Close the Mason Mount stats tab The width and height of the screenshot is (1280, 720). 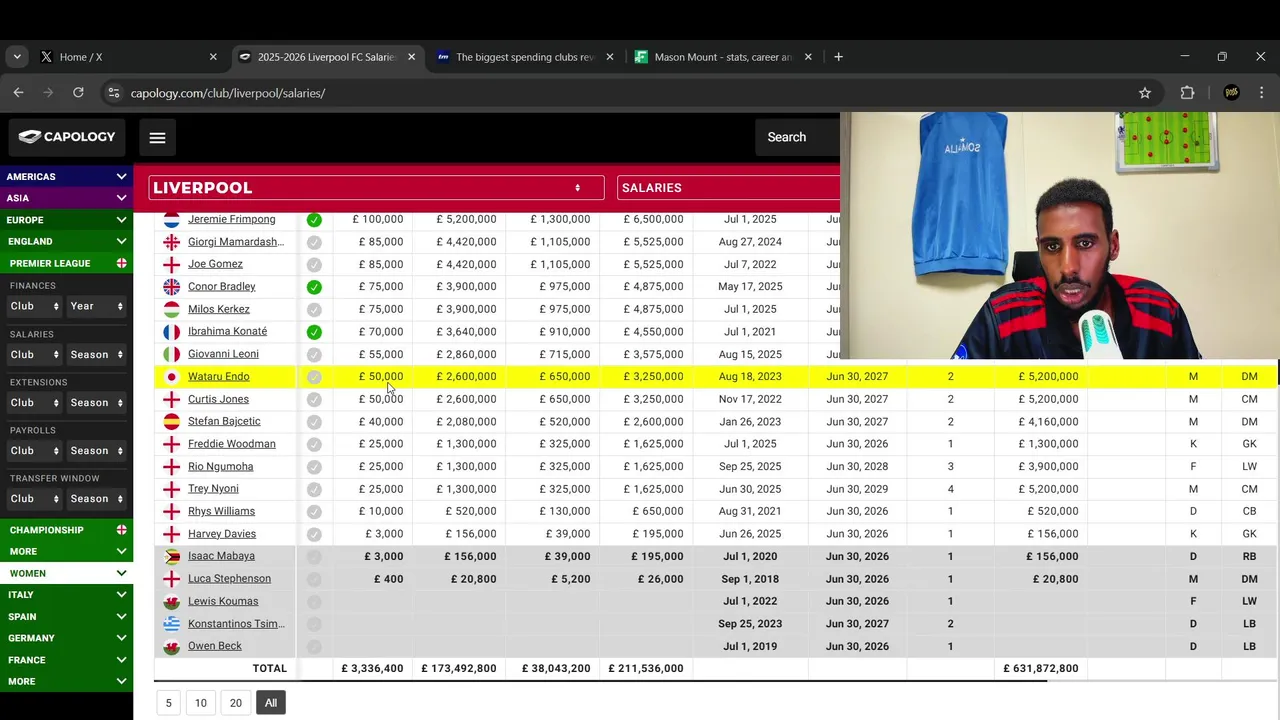tap(808, 57)
